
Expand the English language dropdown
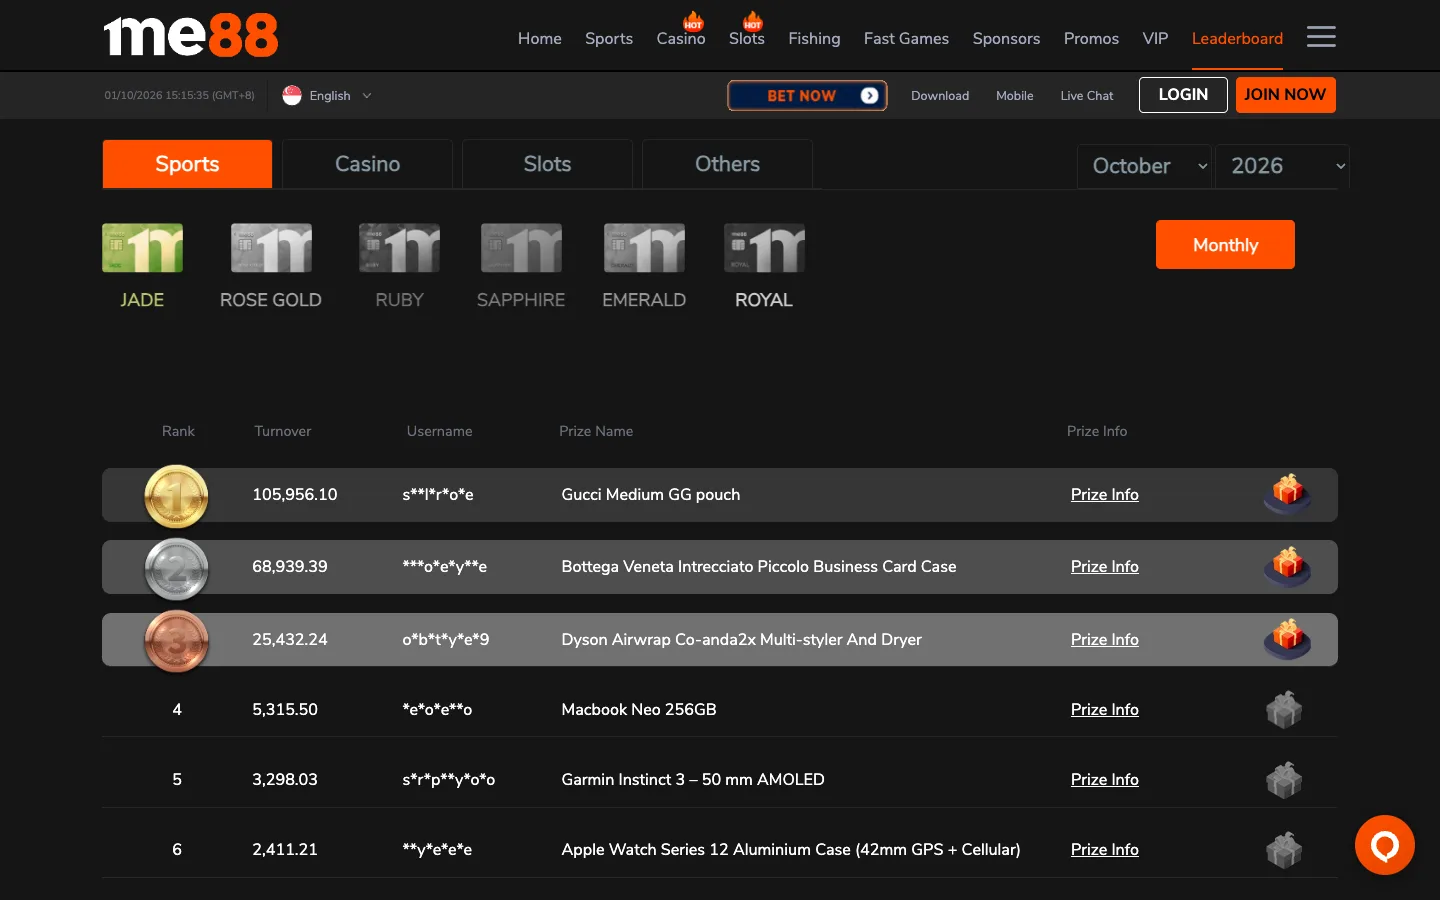coord(328,96)
